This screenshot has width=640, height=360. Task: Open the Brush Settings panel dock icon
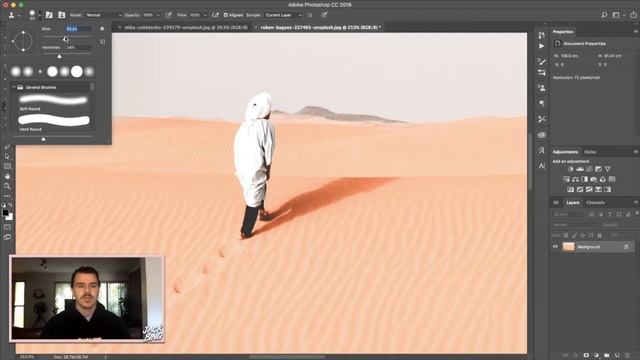point(542,62)
